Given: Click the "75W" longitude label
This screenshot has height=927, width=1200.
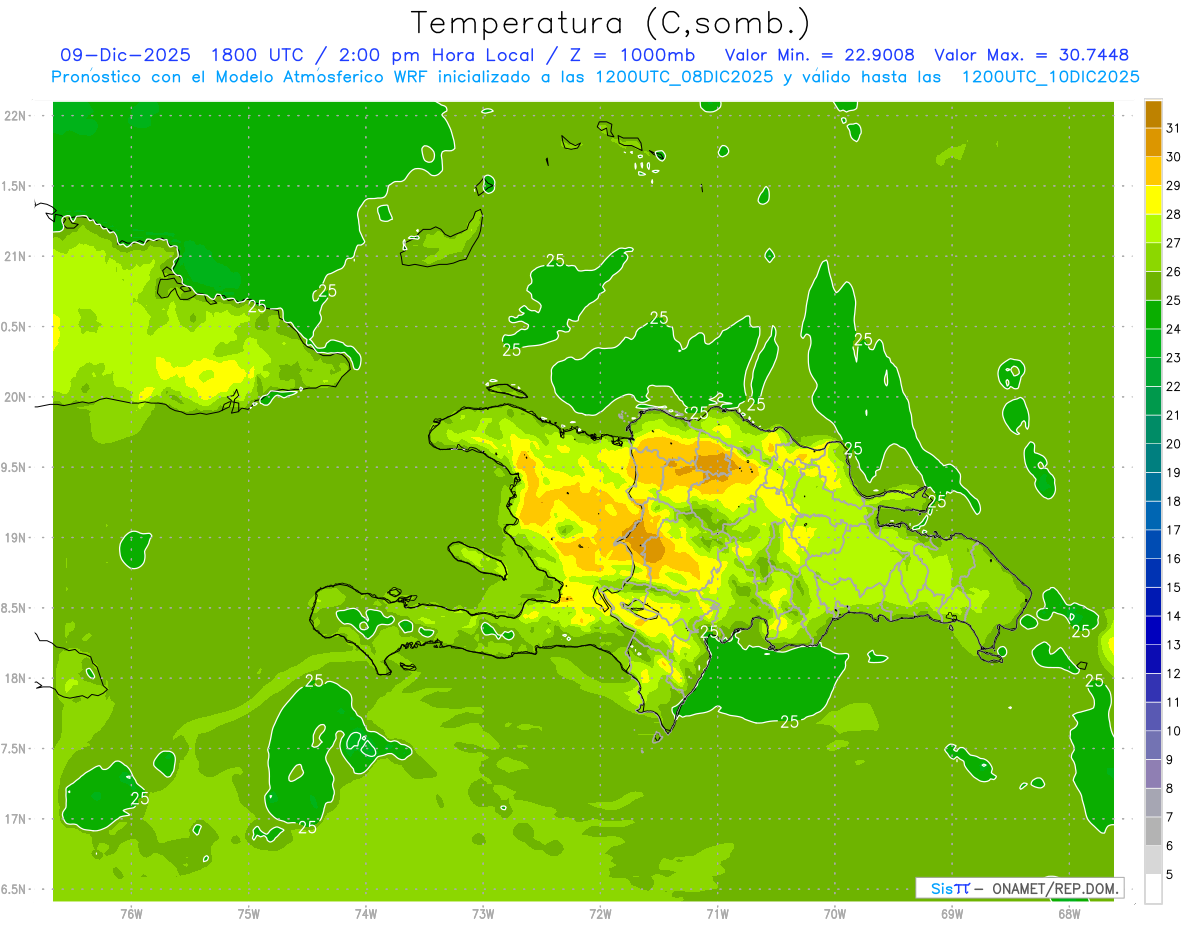Looking at the screenshot, I should (x=249, y=913).
